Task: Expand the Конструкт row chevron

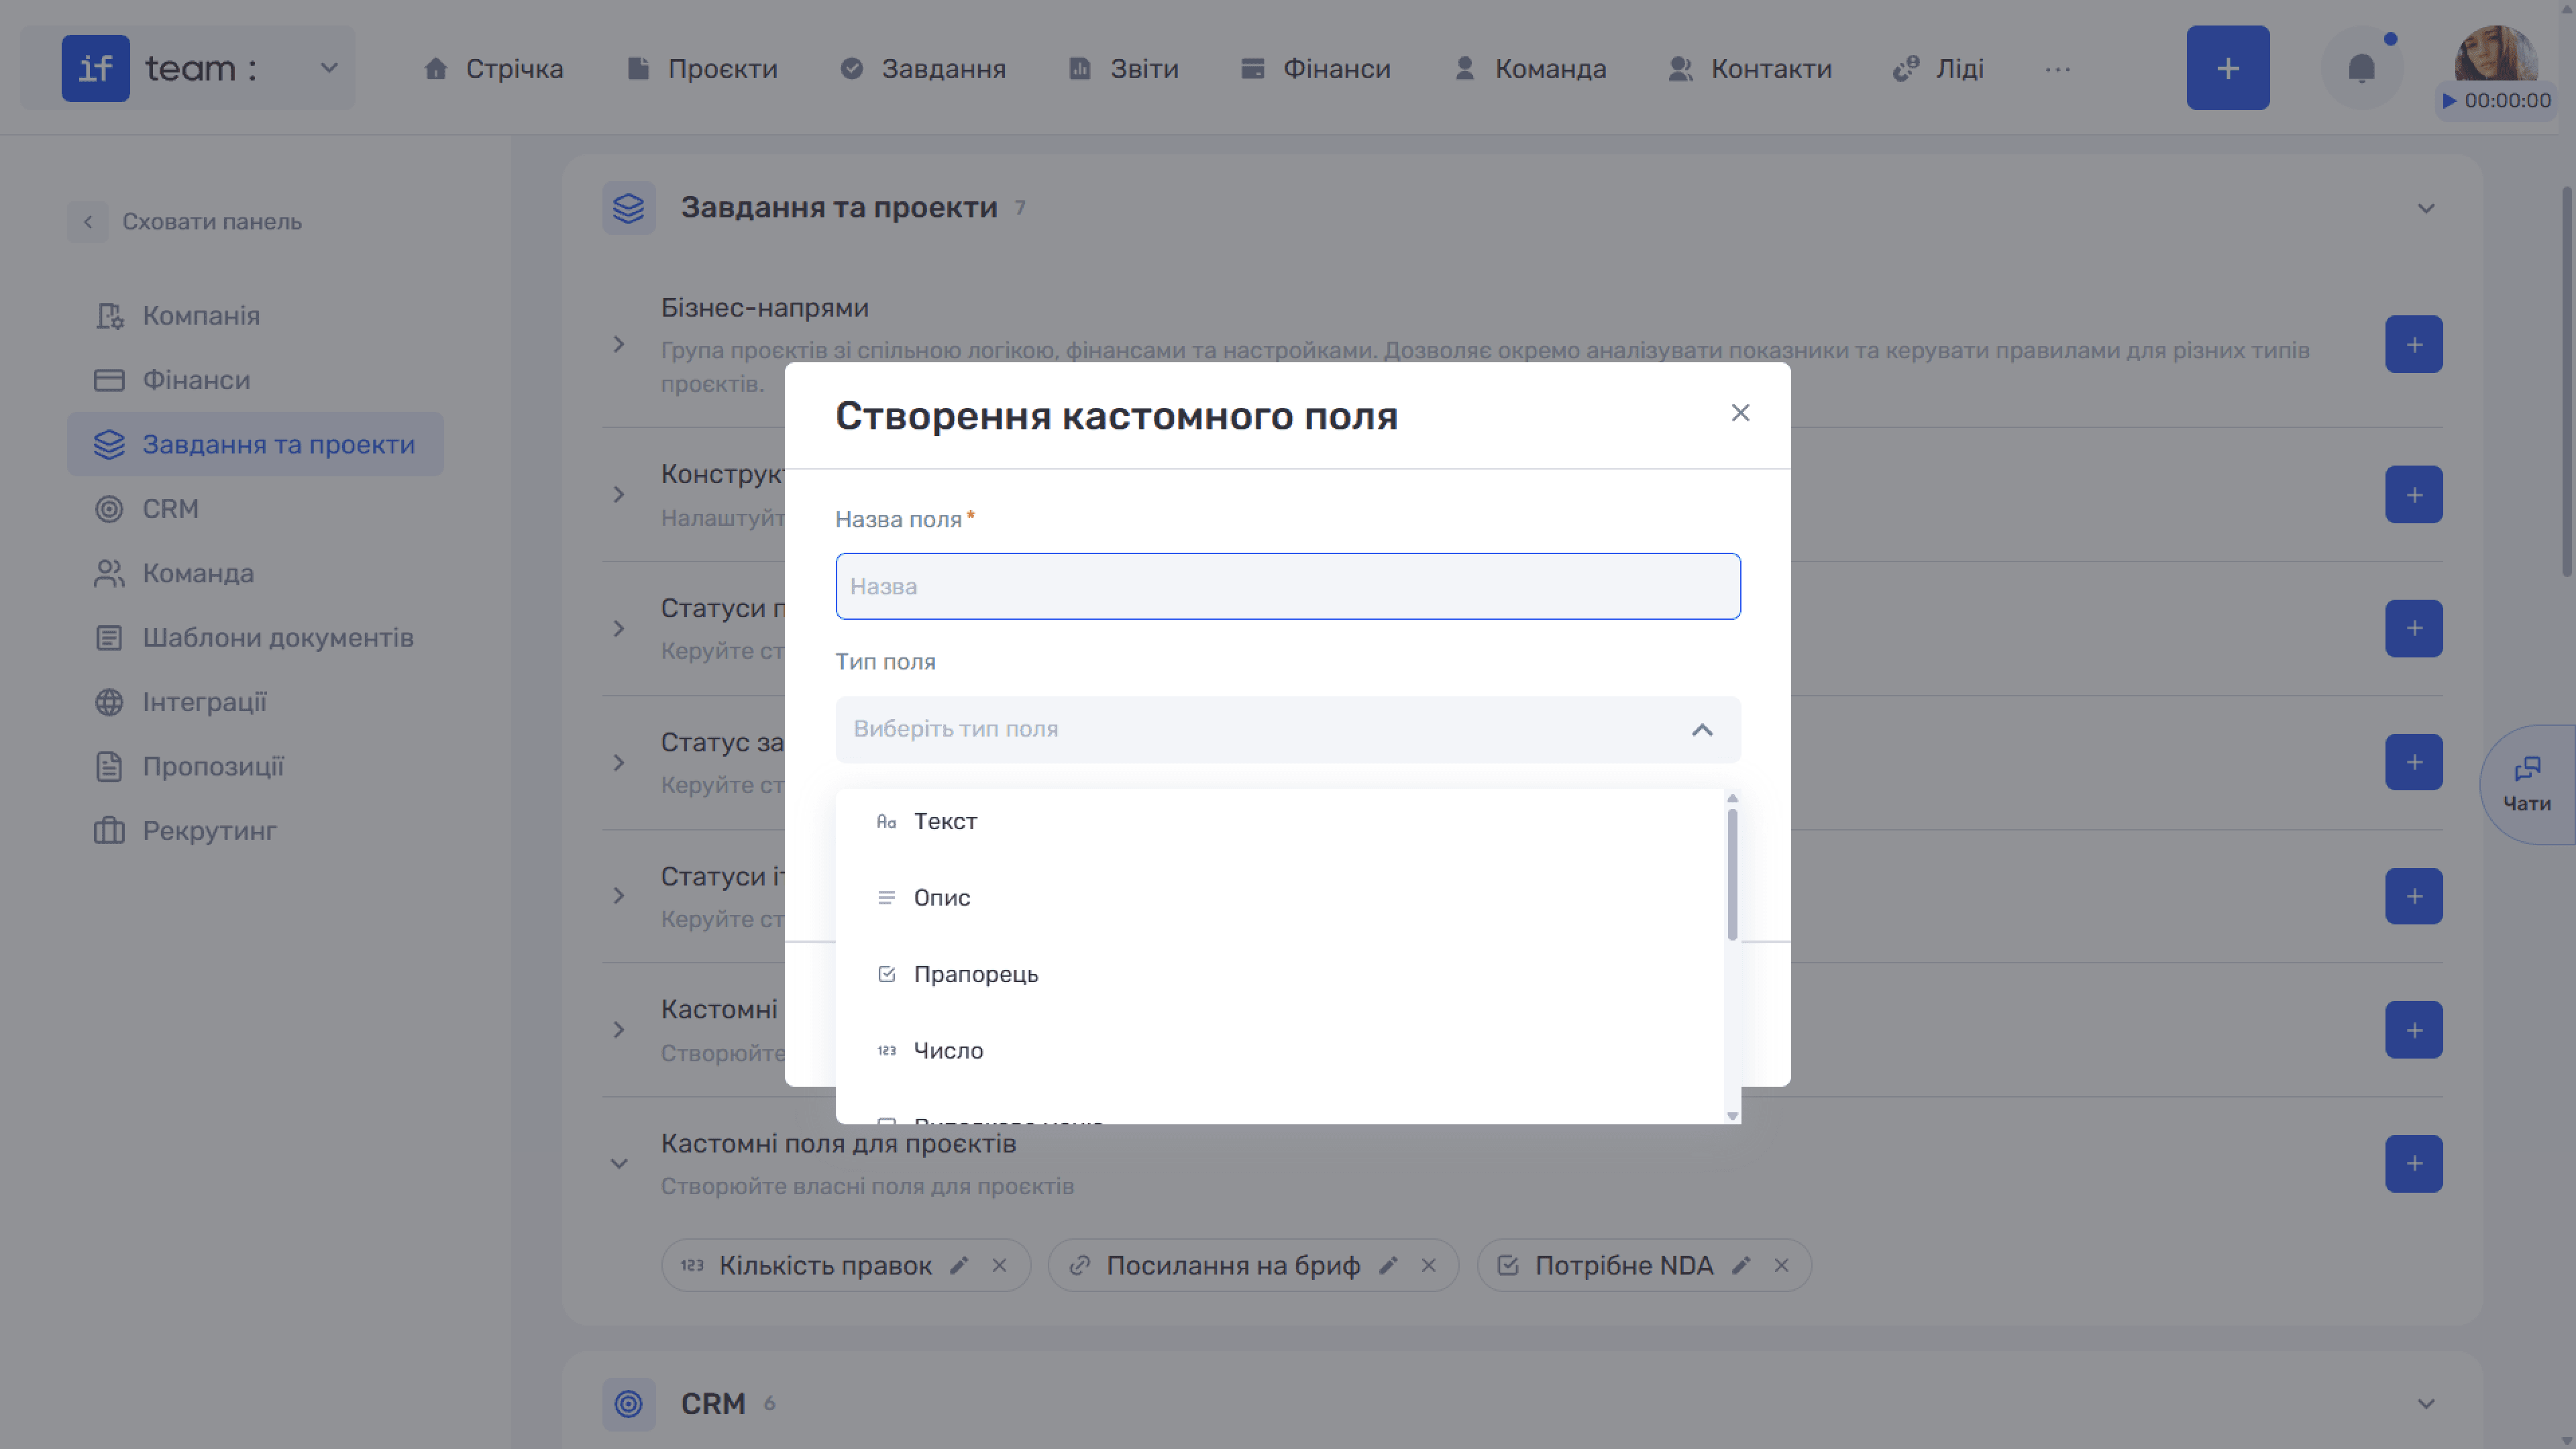Action: pyautogui.click(x=619, y=495)
